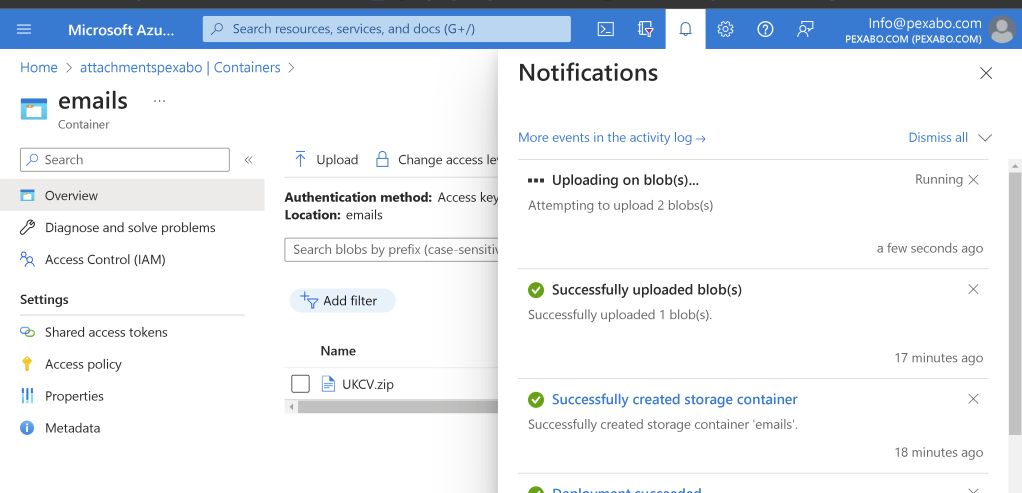Click the Overview menu item icon

(27, 196)
